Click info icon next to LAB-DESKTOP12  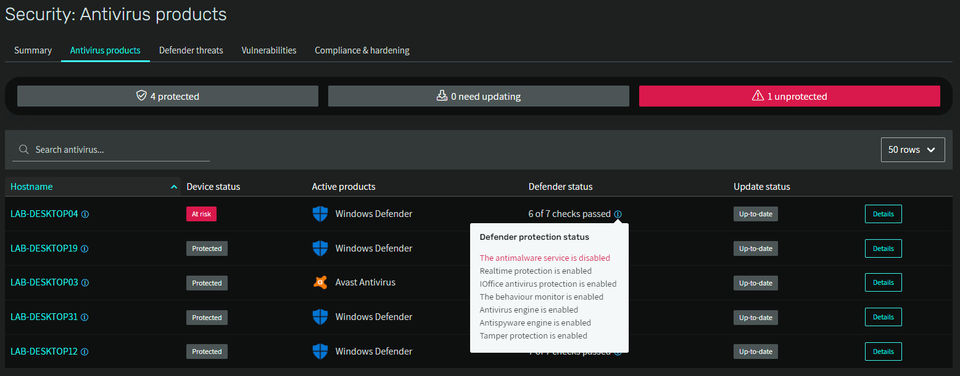click(85, 352)
